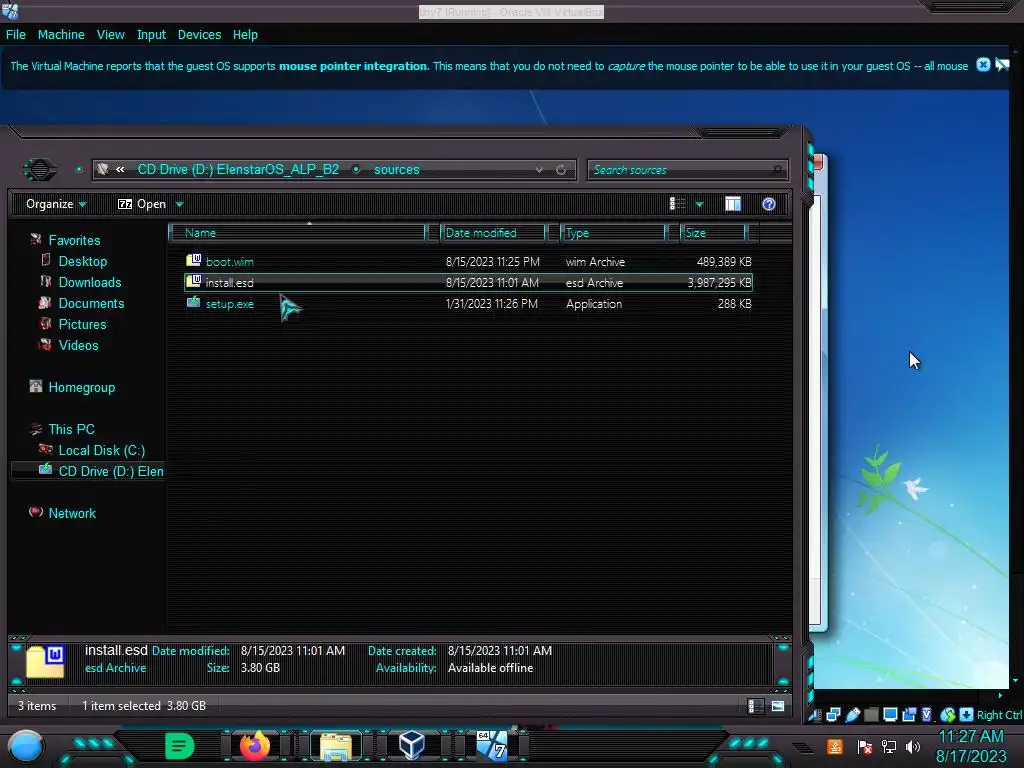
Task: Click the VirtualBox USB status icon
Action: (x=853, y=715)
